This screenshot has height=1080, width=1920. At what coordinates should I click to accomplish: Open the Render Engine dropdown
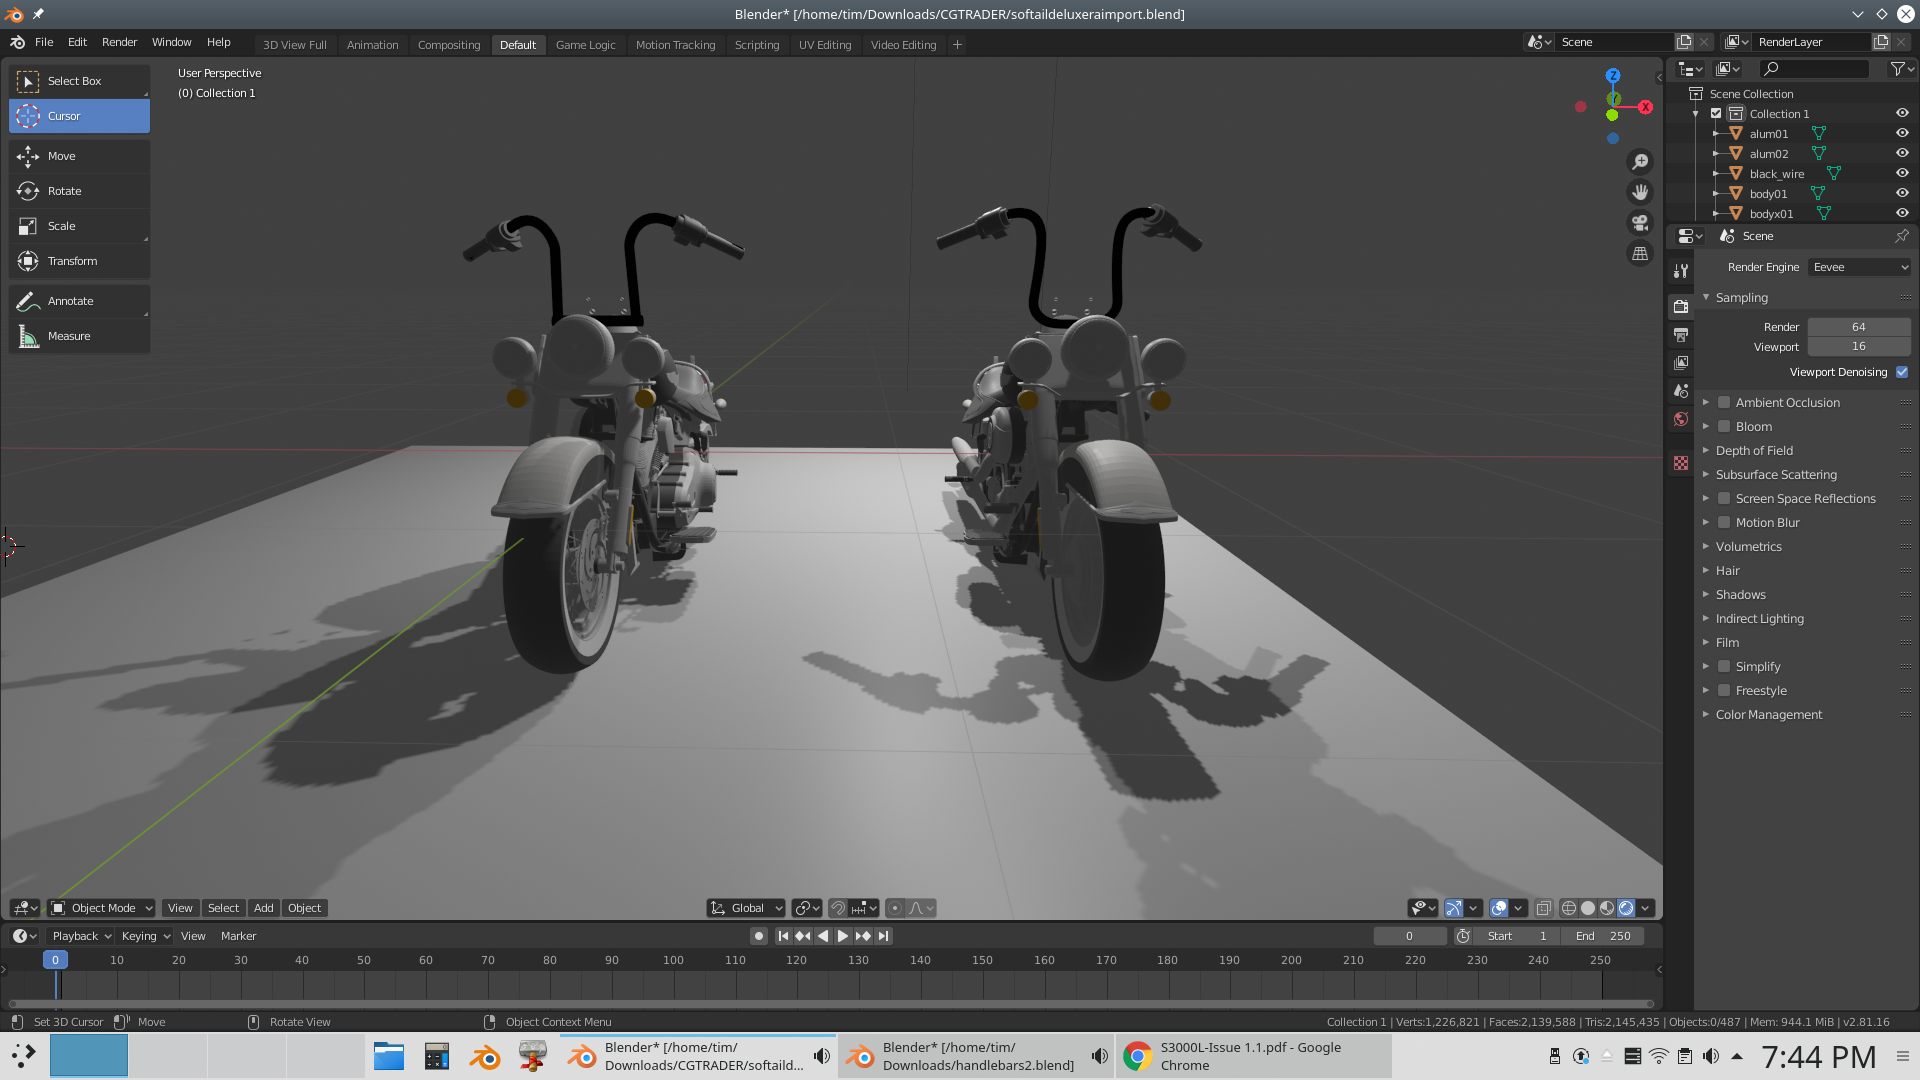[x=1859, y=267]
